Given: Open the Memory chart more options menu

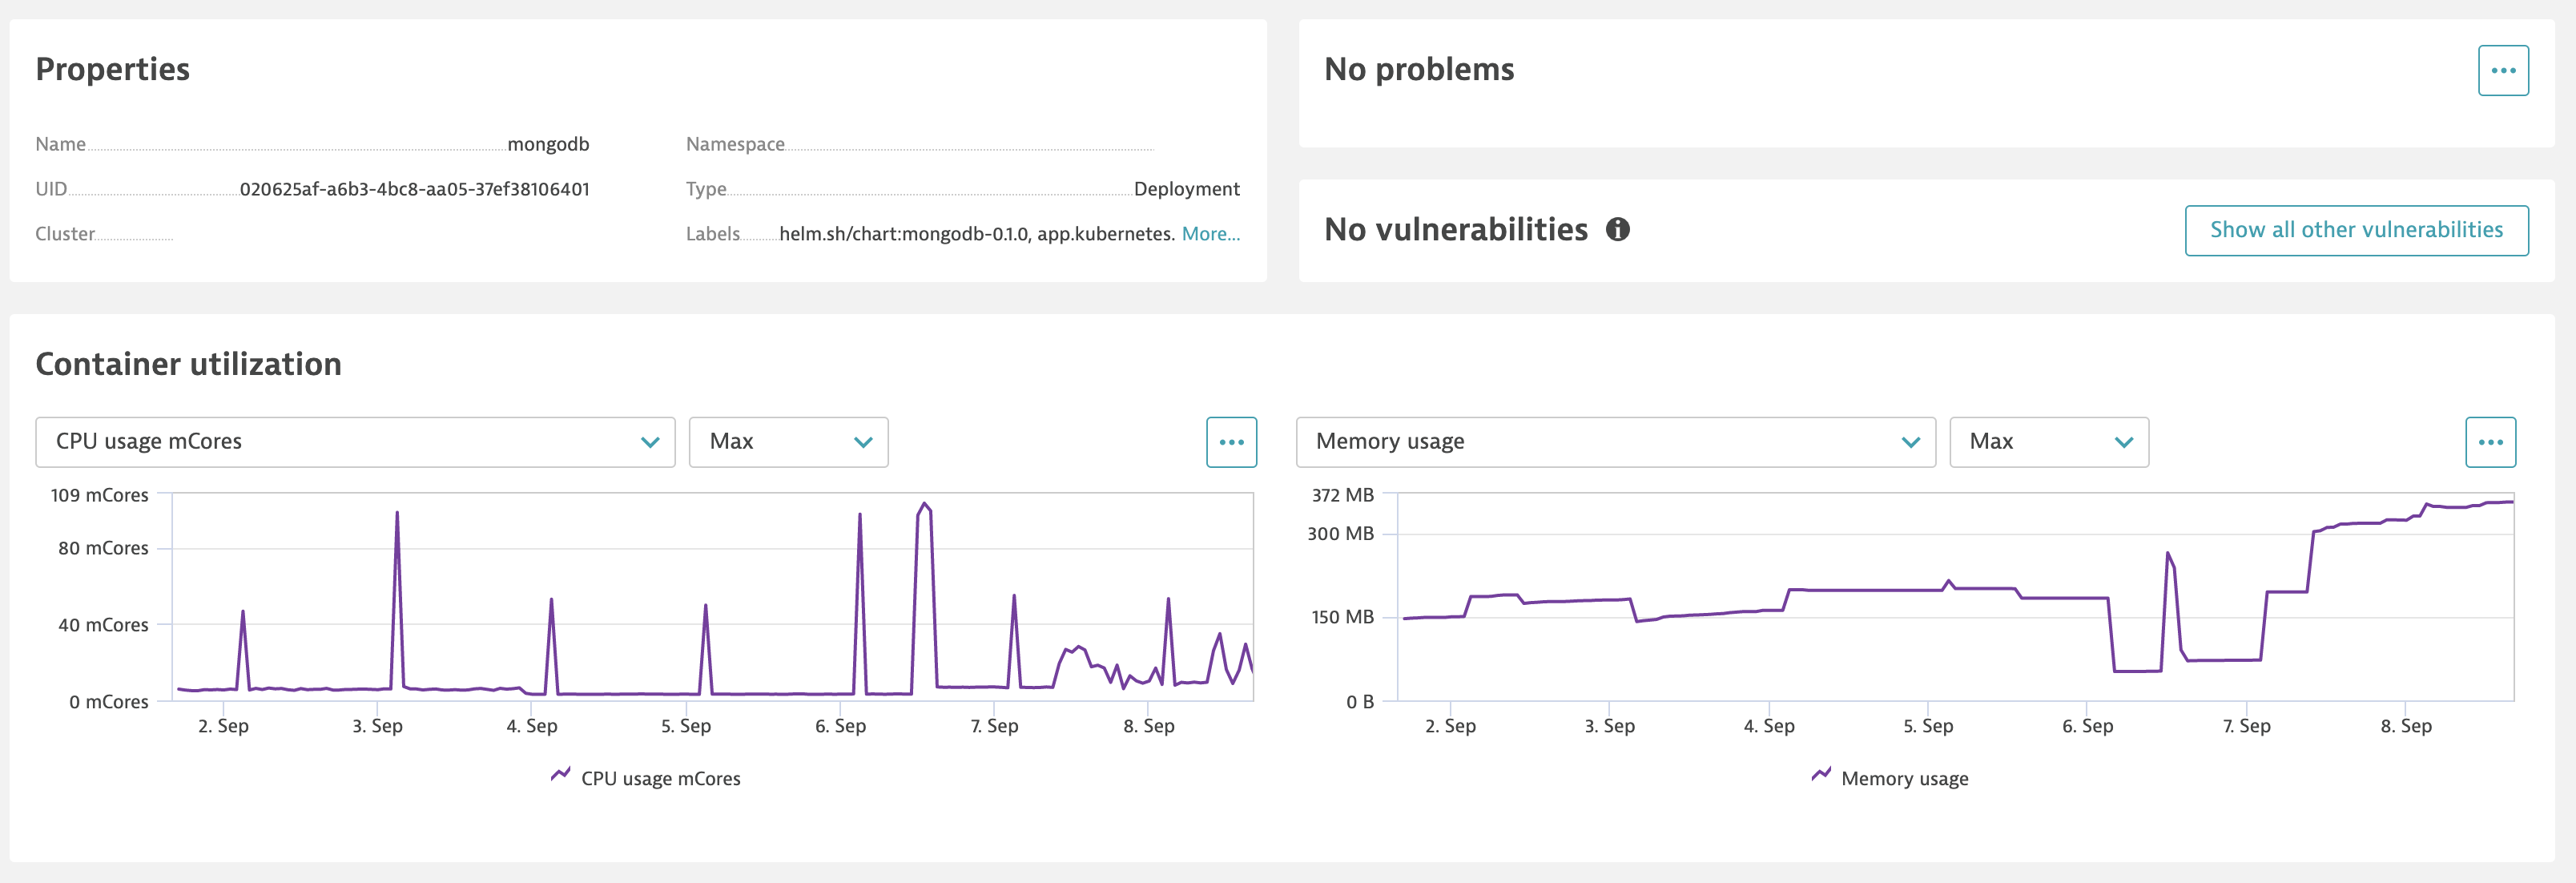Looking at the screenshot, I should click(2491, 441).
